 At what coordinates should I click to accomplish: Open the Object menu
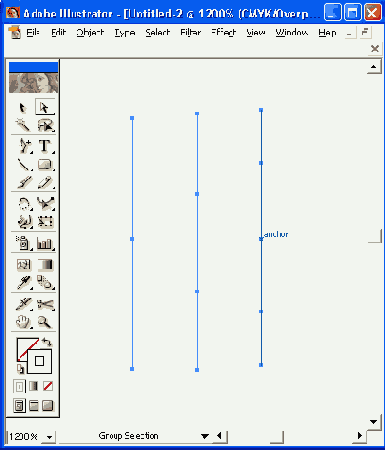pyautogui.click(x=90, y=32)
